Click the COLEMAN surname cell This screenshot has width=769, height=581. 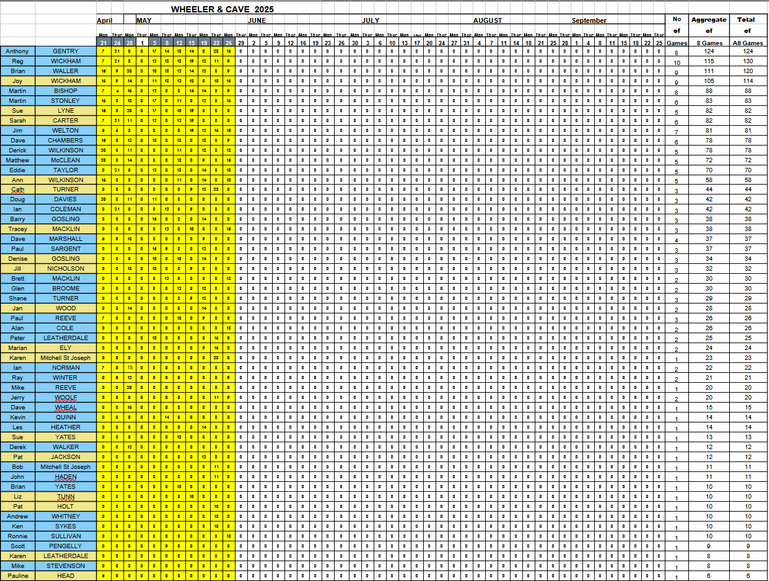66,209
